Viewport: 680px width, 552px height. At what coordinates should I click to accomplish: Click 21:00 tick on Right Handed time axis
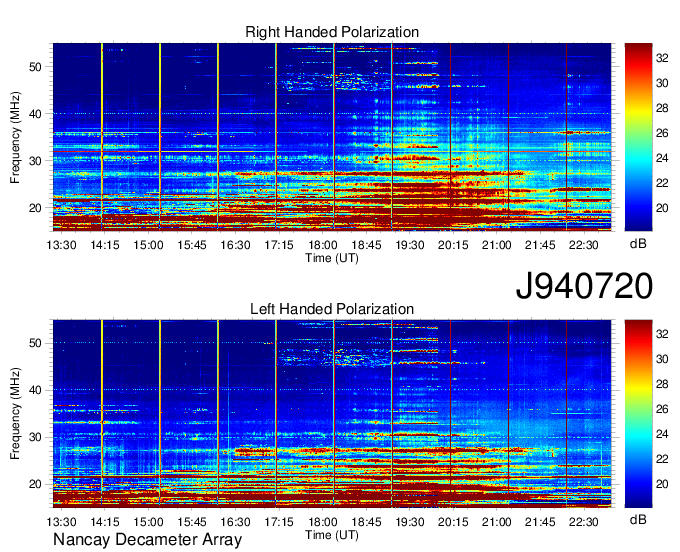point(497,245)
